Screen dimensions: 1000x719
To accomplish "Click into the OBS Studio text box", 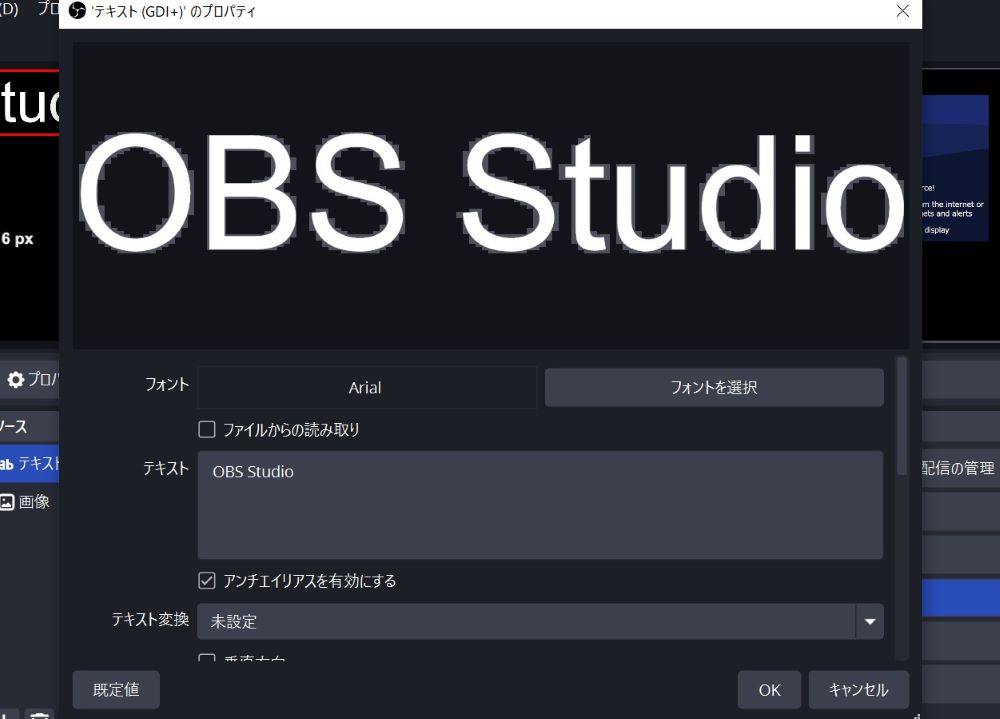I will pyautogui.click(x=540, y=505).
